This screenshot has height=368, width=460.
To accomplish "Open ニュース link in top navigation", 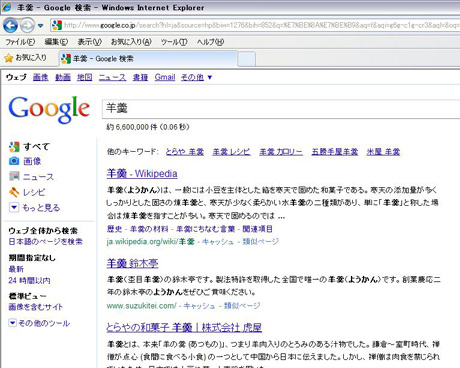I will [112, 77].
